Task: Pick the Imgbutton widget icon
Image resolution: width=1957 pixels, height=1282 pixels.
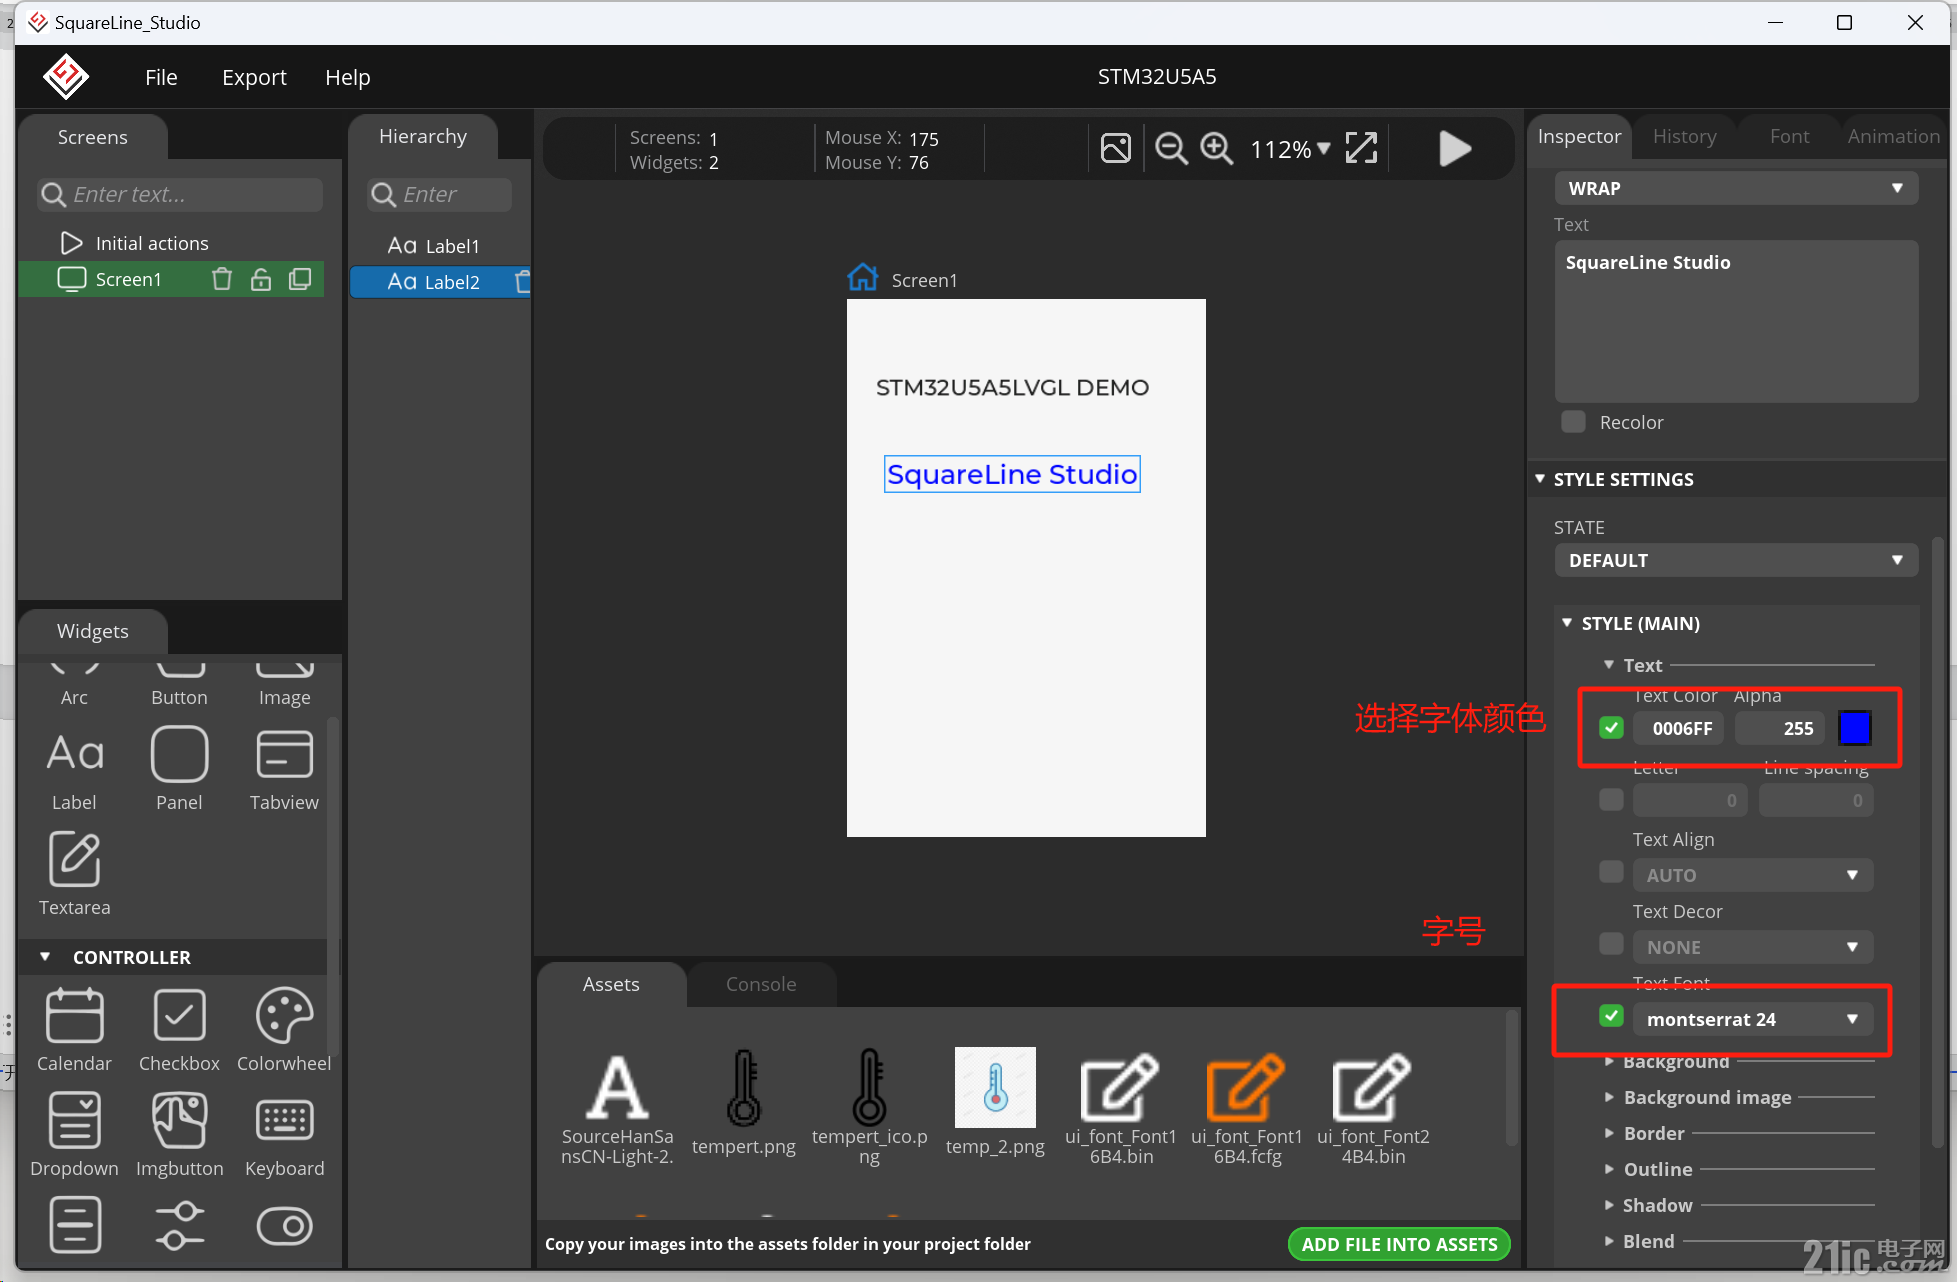Action: tap(179, 1120)
